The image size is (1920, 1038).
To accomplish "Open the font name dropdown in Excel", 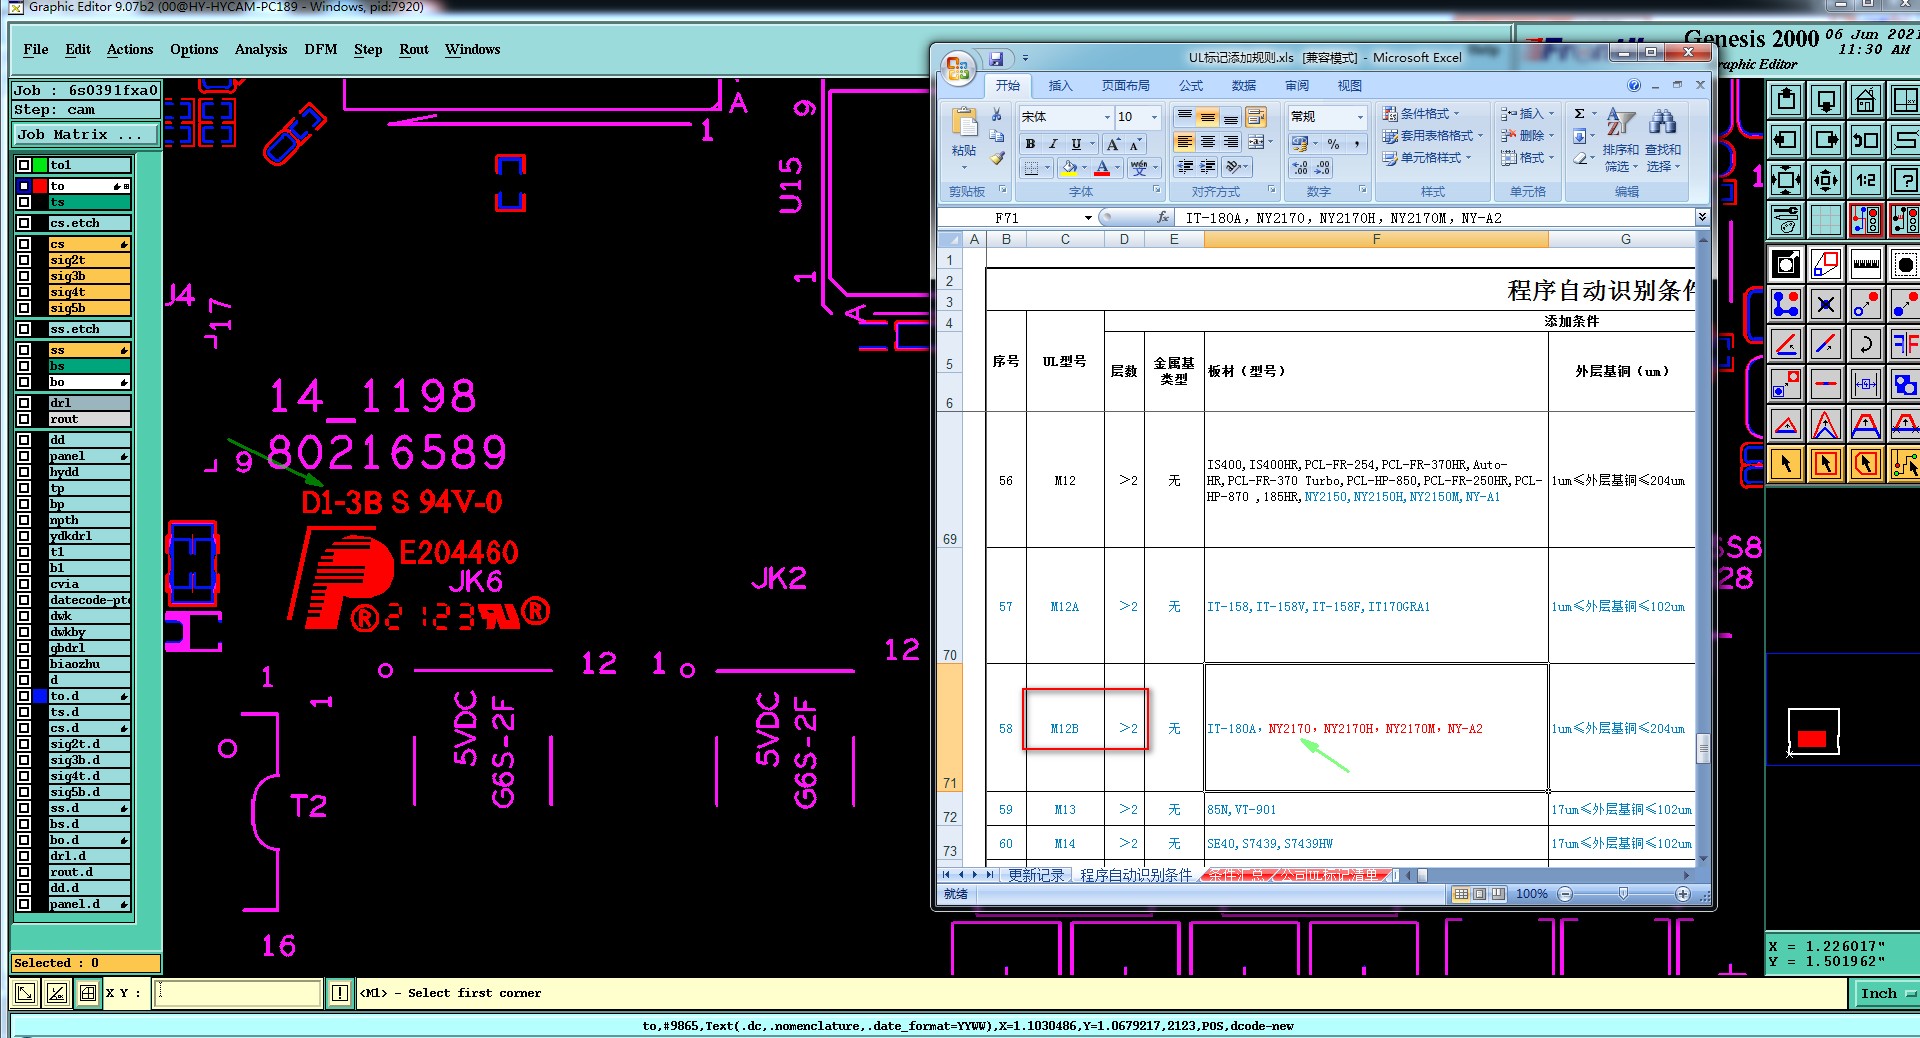I will pyautogui.click(x=1107, y=117).
